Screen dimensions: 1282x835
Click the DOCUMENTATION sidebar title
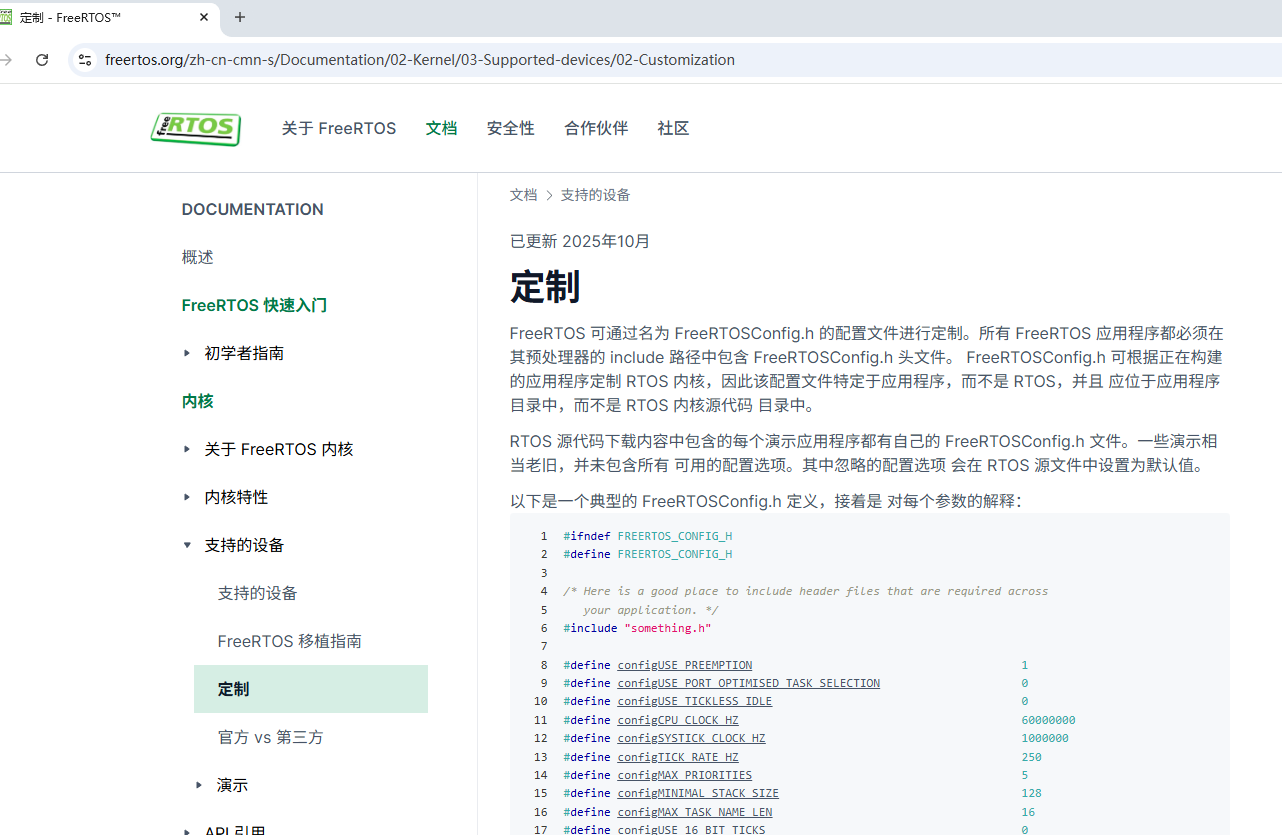point(253,209)
